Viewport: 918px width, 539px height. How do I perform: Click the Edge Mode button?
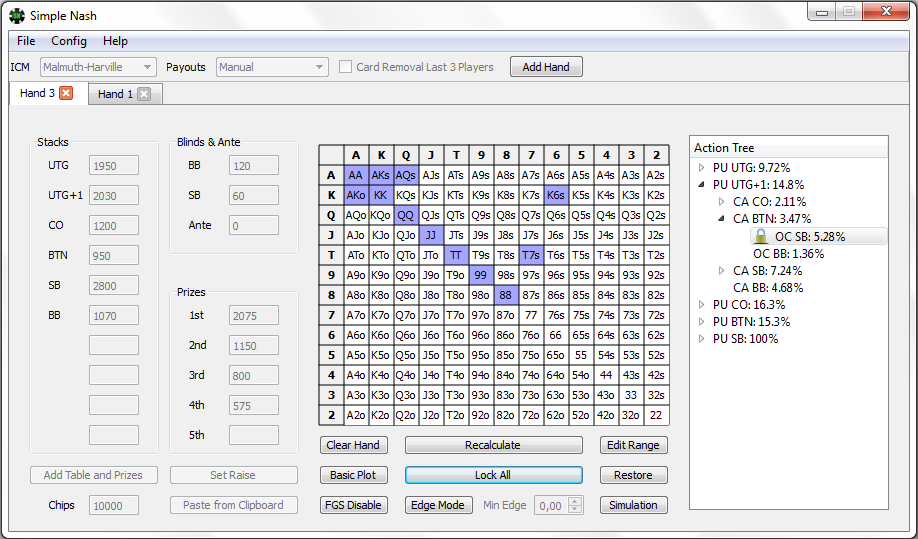pos(439,505)
